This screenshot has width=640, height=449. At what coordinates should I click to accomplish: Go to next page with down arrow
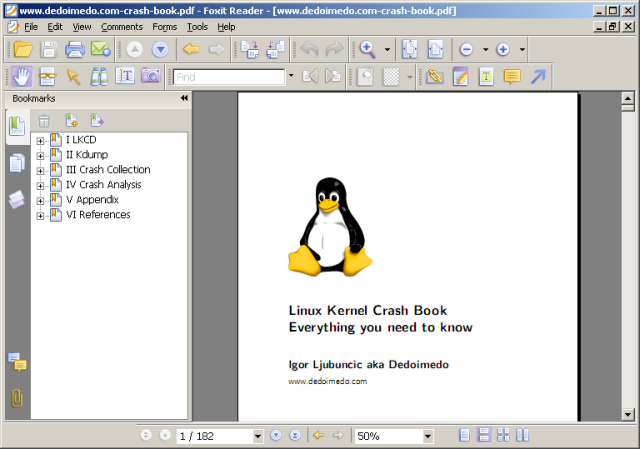(x=160, y=49)
